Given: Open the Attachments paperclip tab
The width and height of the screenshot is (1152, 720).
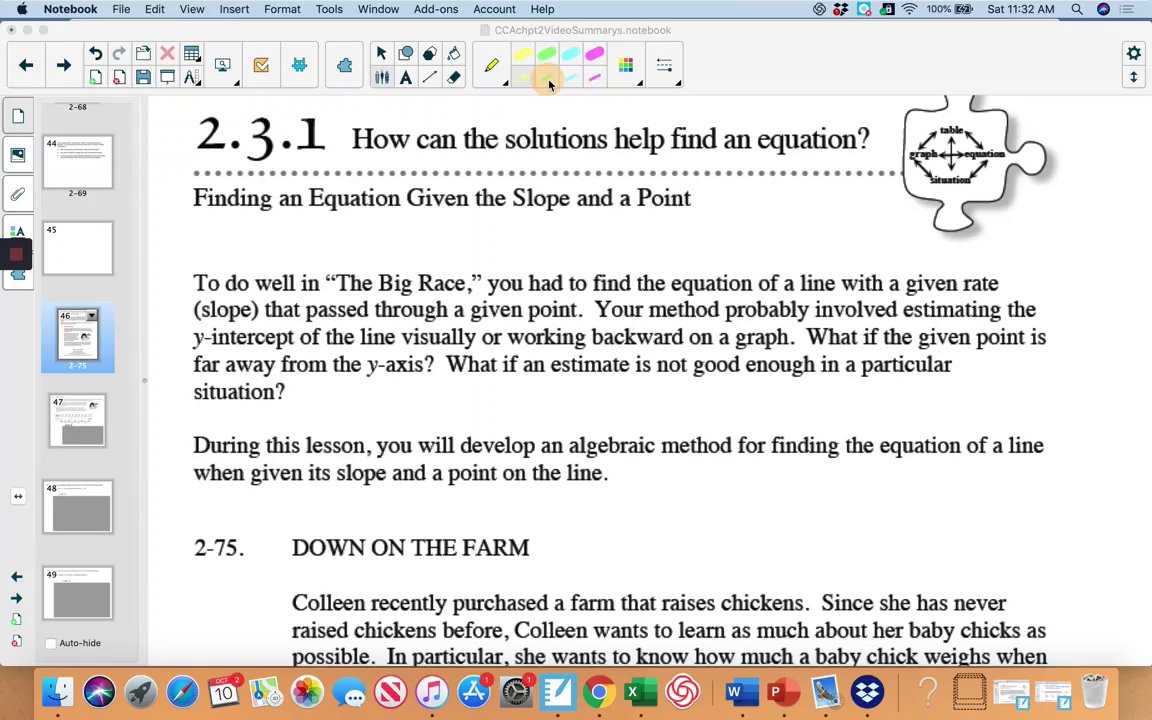Looking at the screenshot, I should (18, 194).
